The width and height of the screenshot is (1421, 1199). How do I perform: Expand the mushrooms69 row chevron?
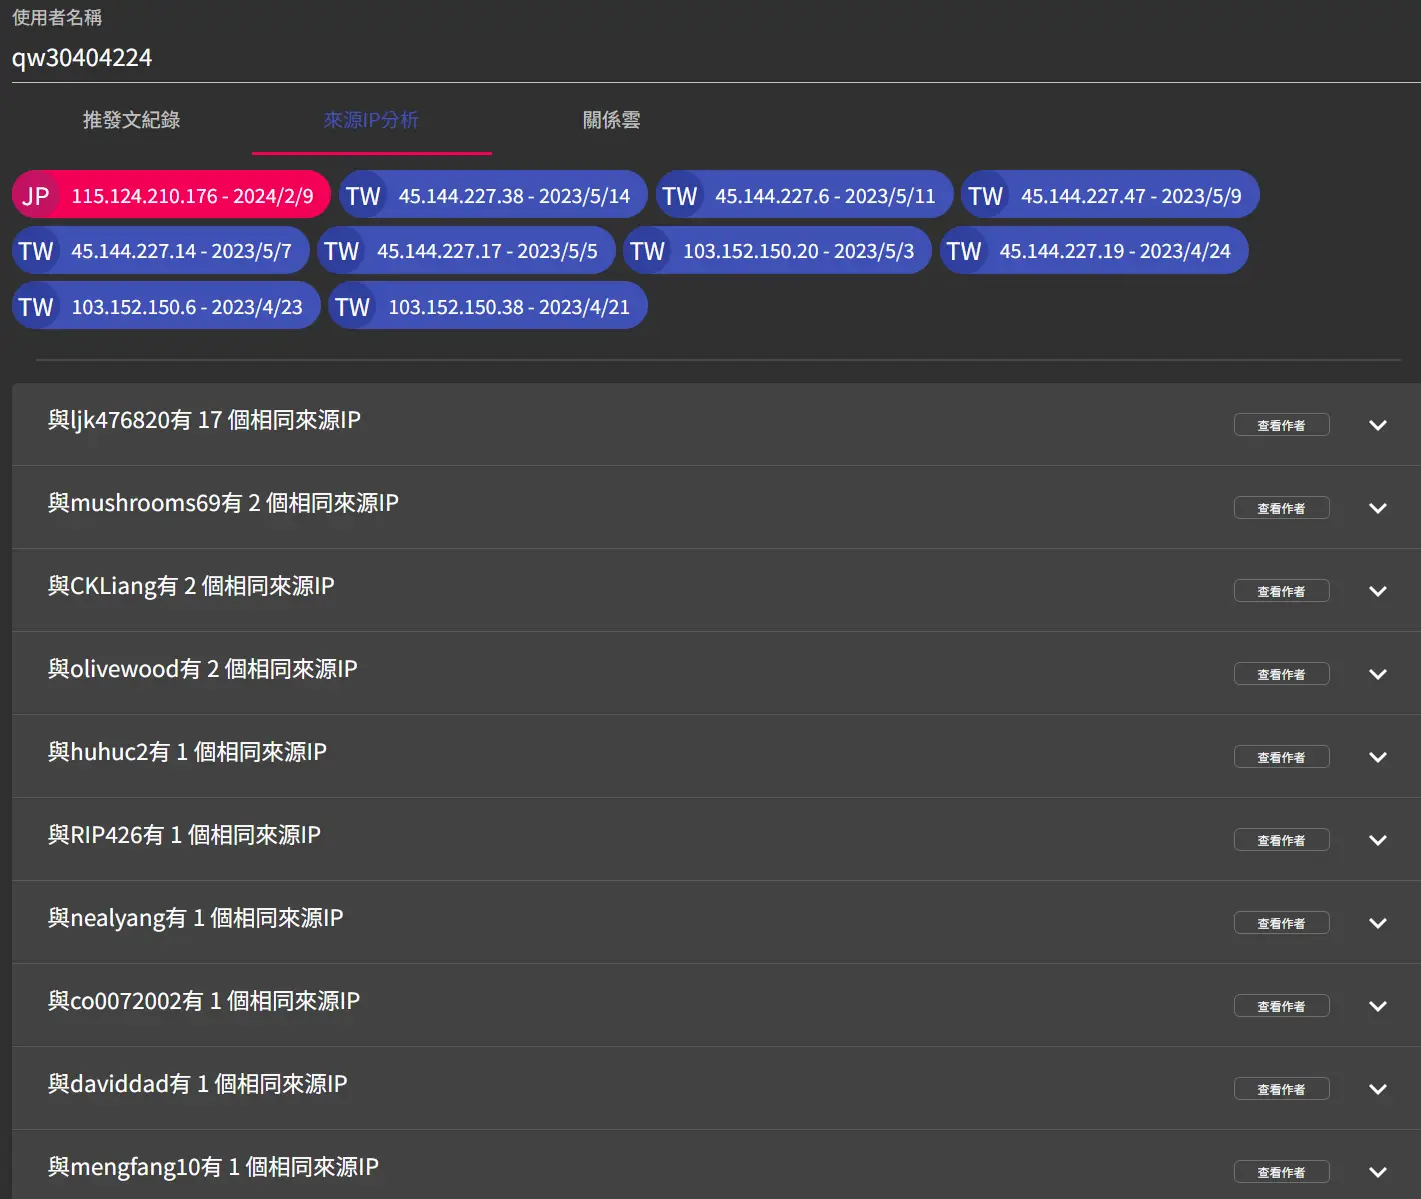click(1377, 508)
